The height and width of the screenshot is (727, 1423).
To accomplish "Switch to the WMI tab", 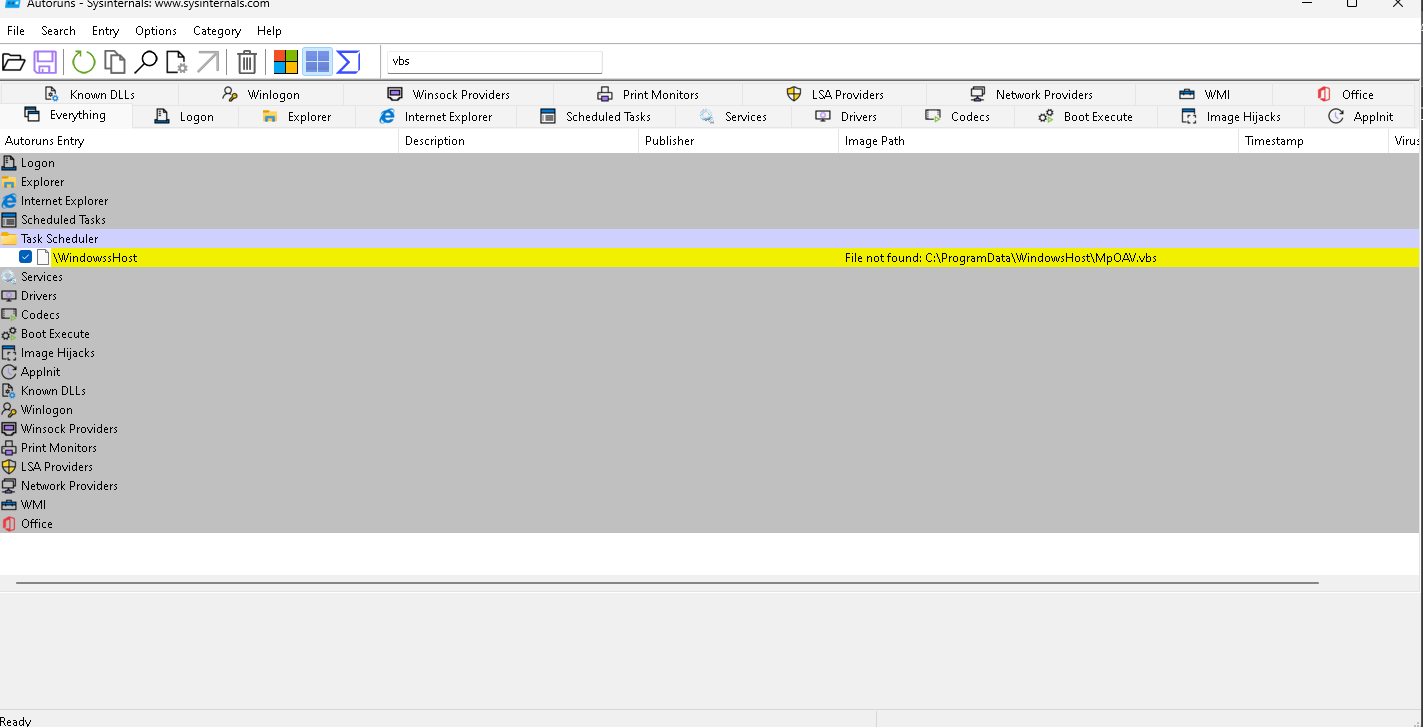I will tap(1205, 94).
